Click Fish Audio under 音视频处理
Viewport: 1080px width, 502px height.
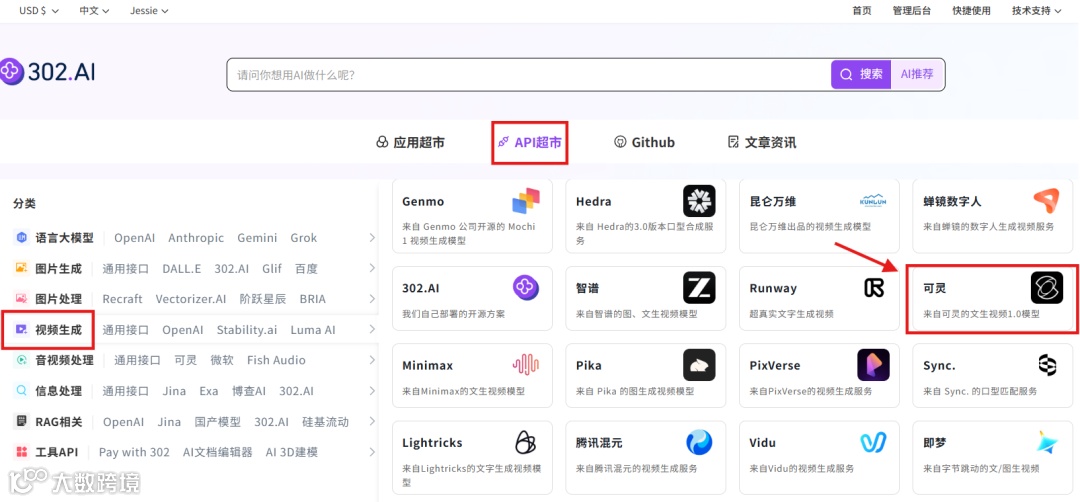[276, 359]
